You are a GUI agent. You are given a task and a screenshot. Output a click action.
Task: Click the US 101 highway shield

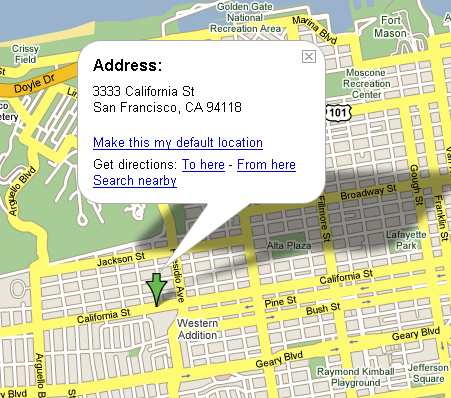coord(338,113)
